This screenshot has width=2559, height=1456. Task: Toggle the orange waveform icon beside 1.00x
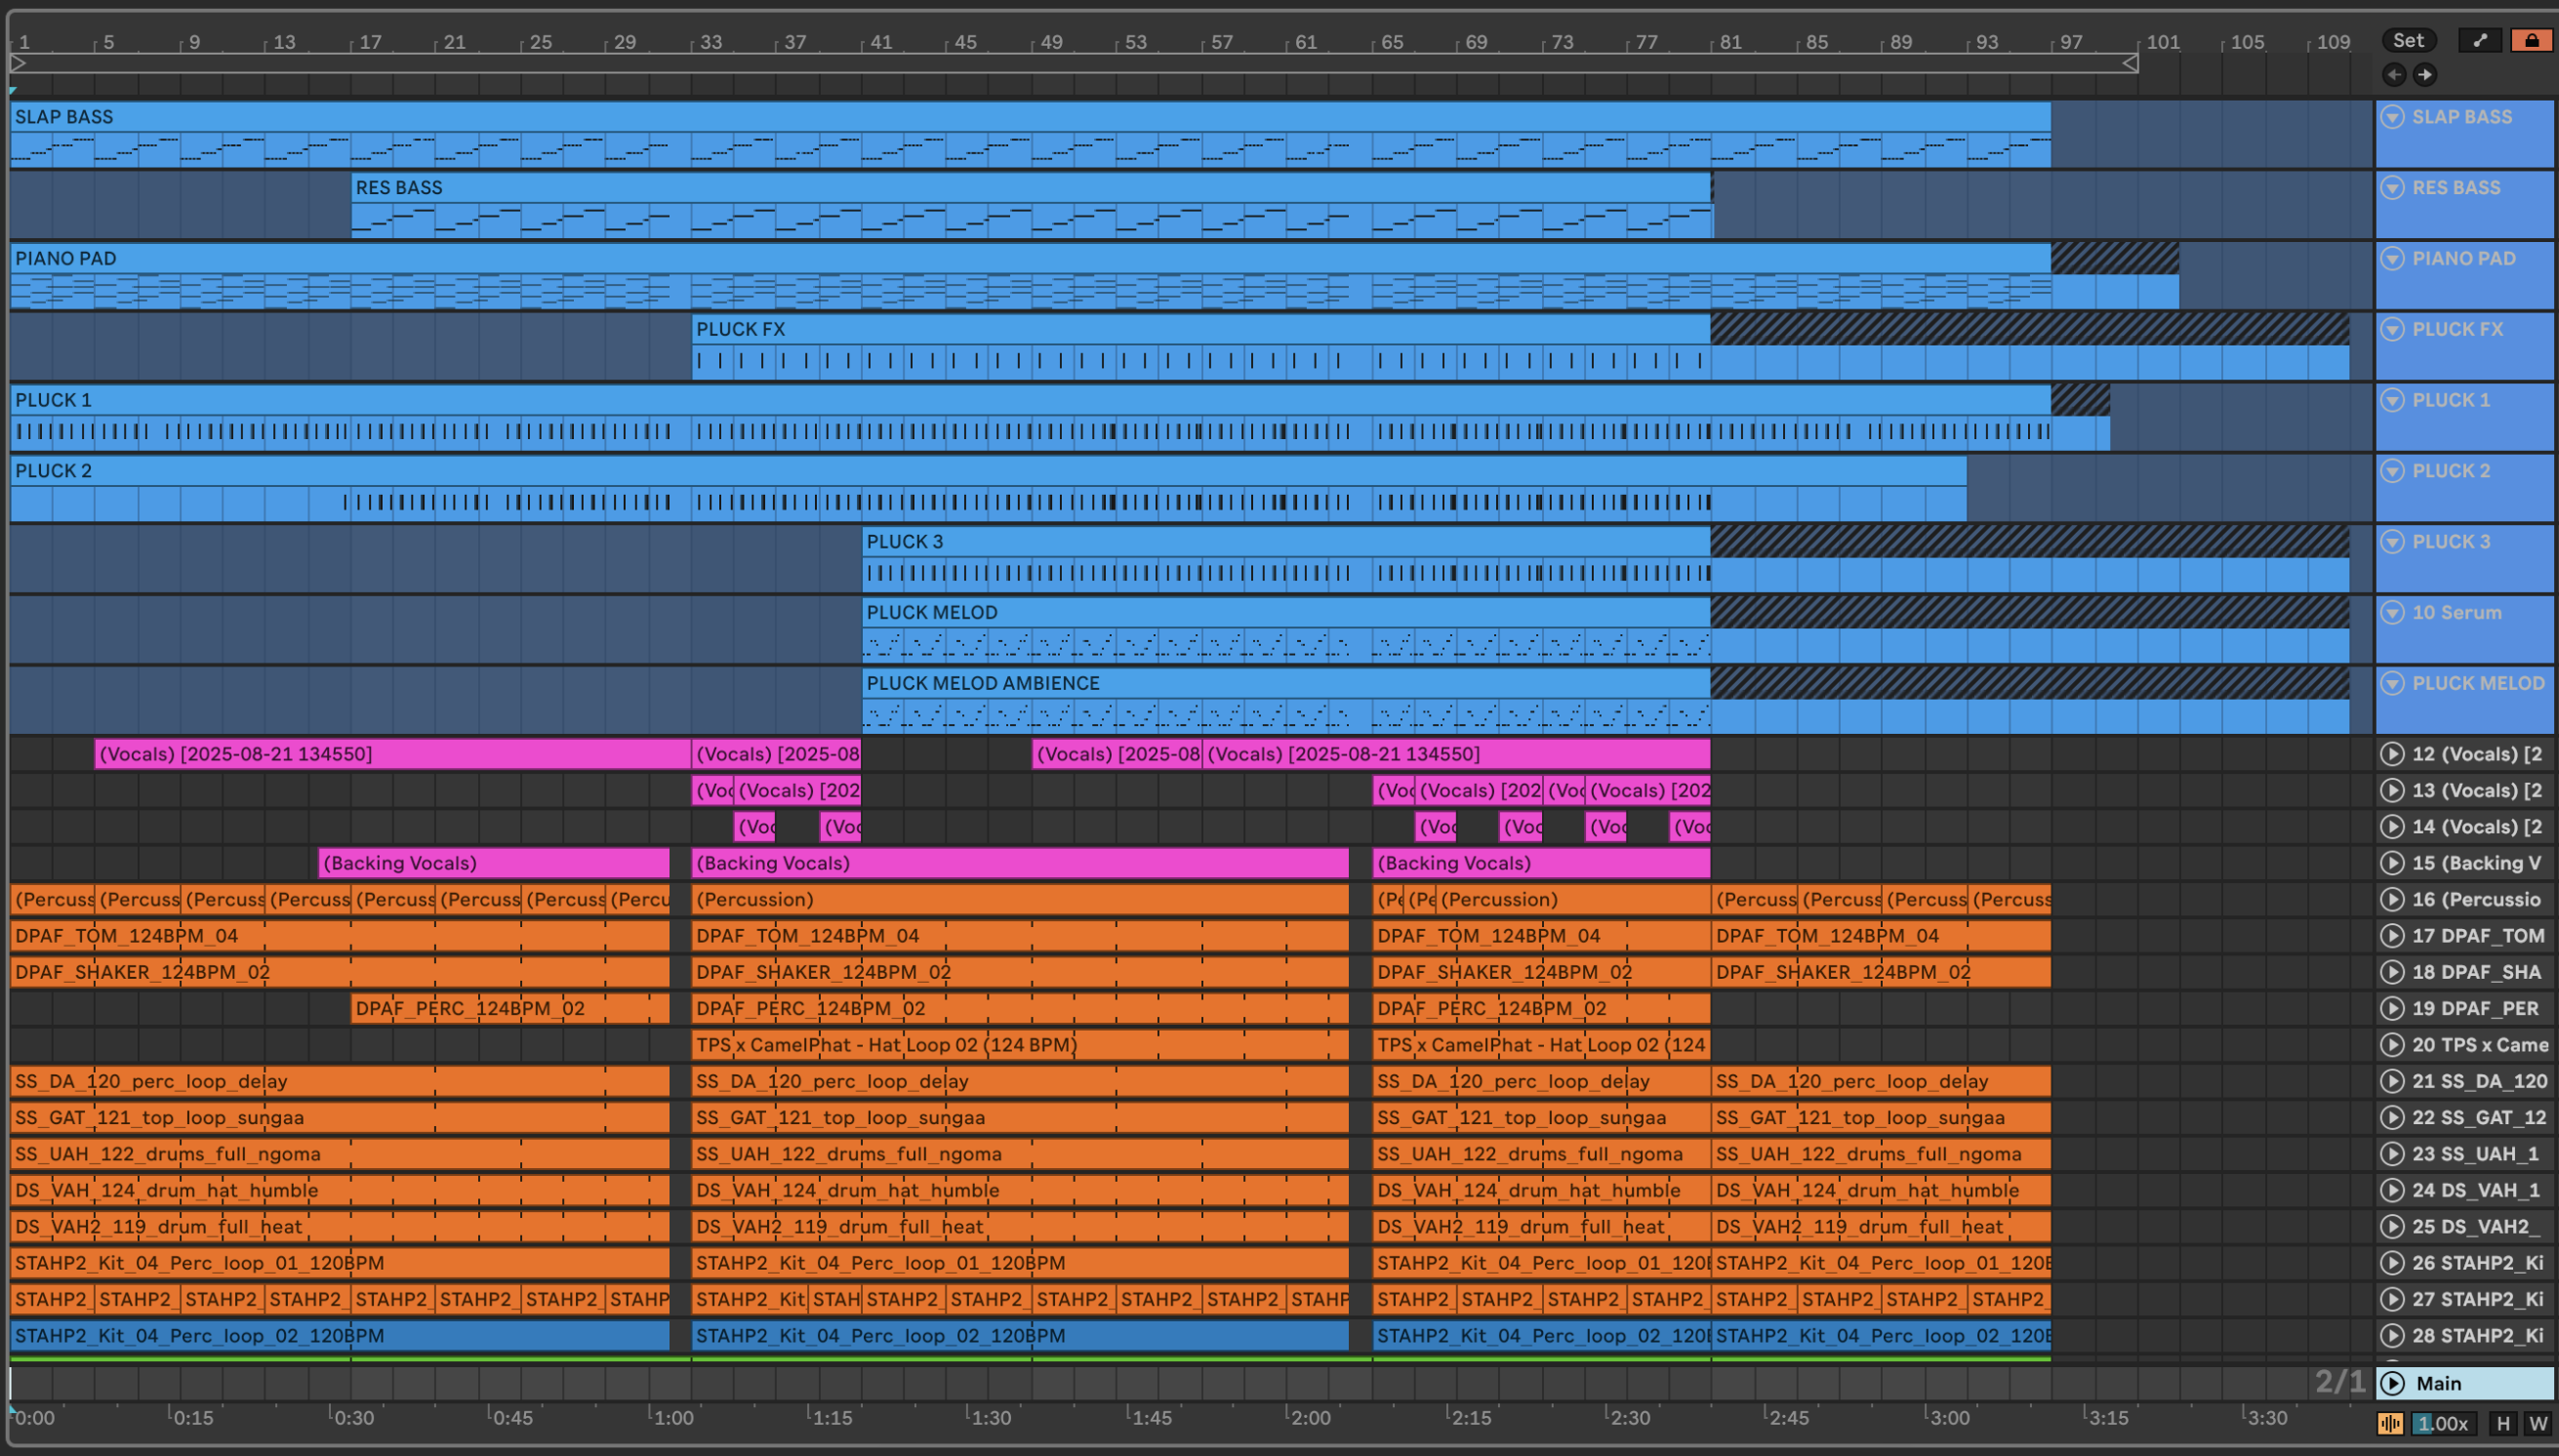tap(2390, 1424)
